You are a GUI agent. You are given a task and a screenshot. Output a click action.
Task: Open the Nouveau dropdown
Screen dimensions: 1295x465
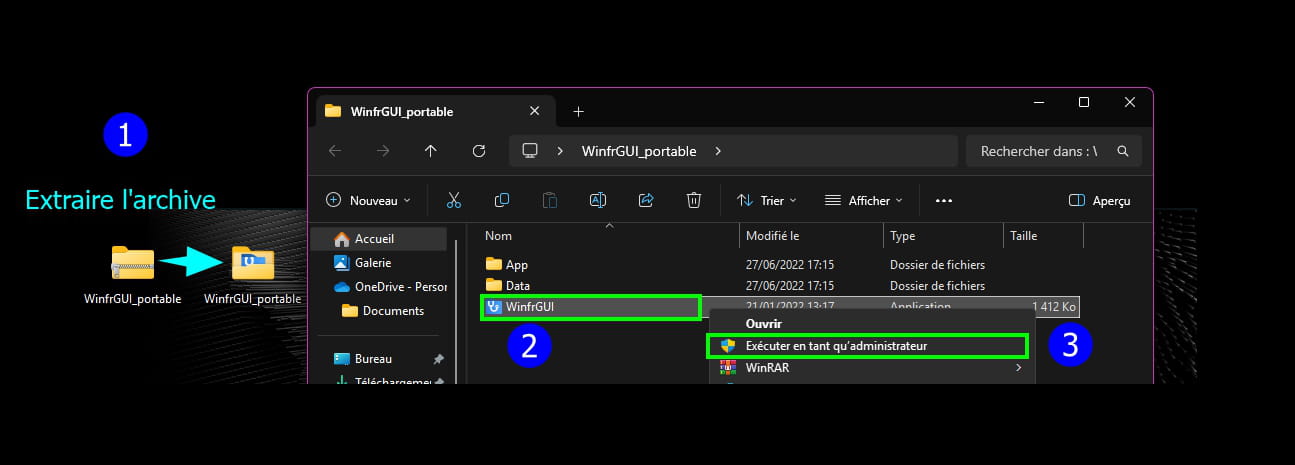(368, 200)
